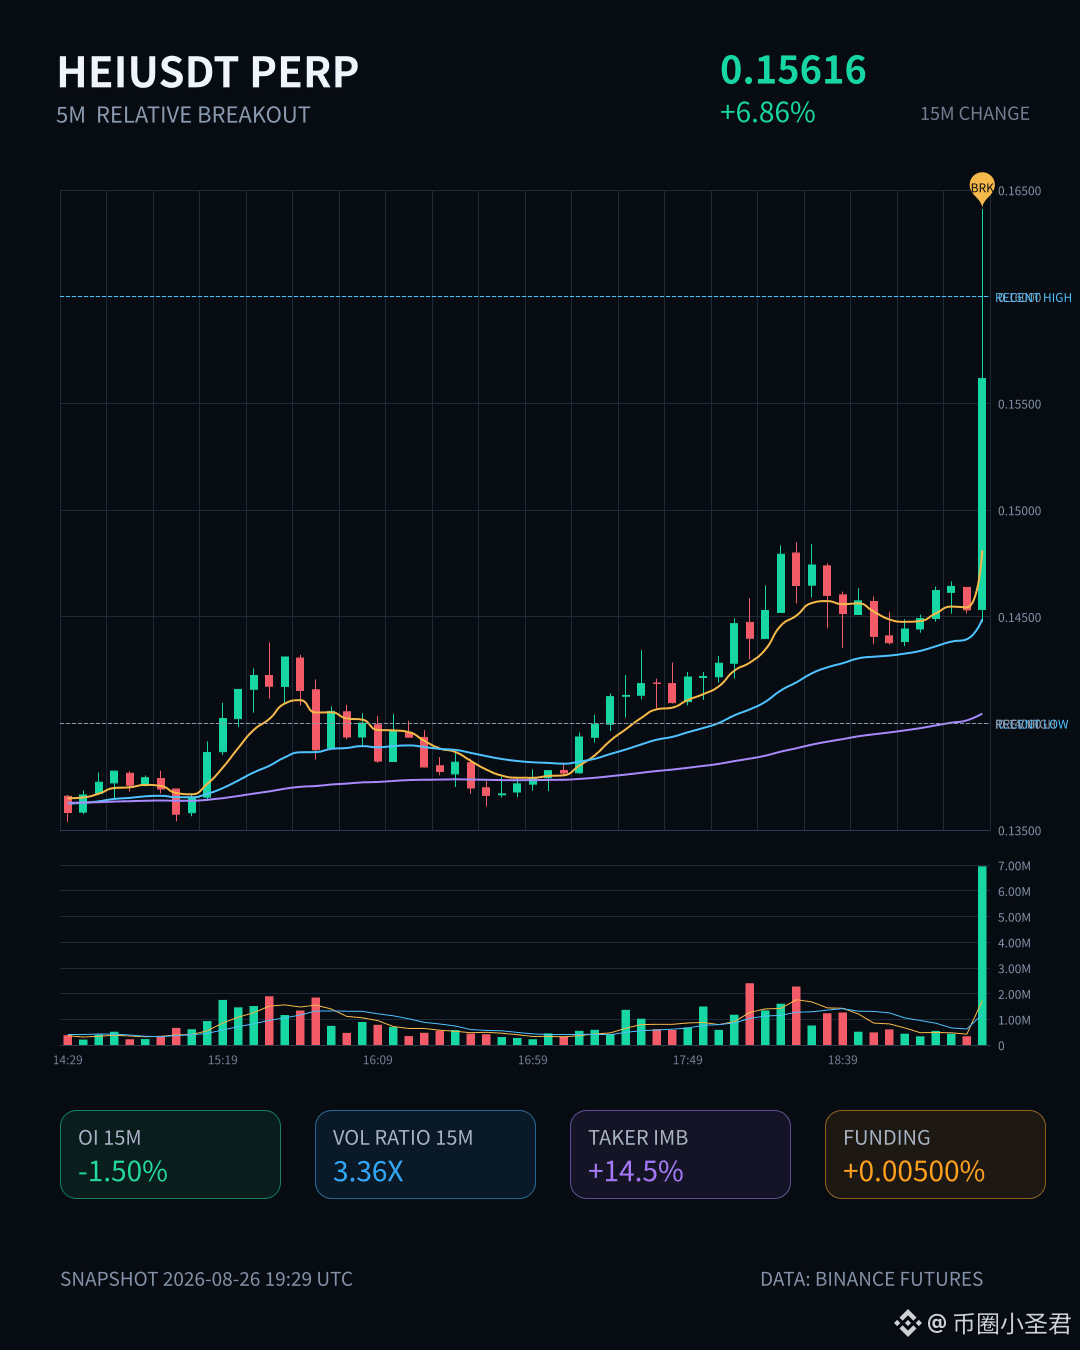
Task: Click the FUNDING card label
Action: click(887, 1138)
